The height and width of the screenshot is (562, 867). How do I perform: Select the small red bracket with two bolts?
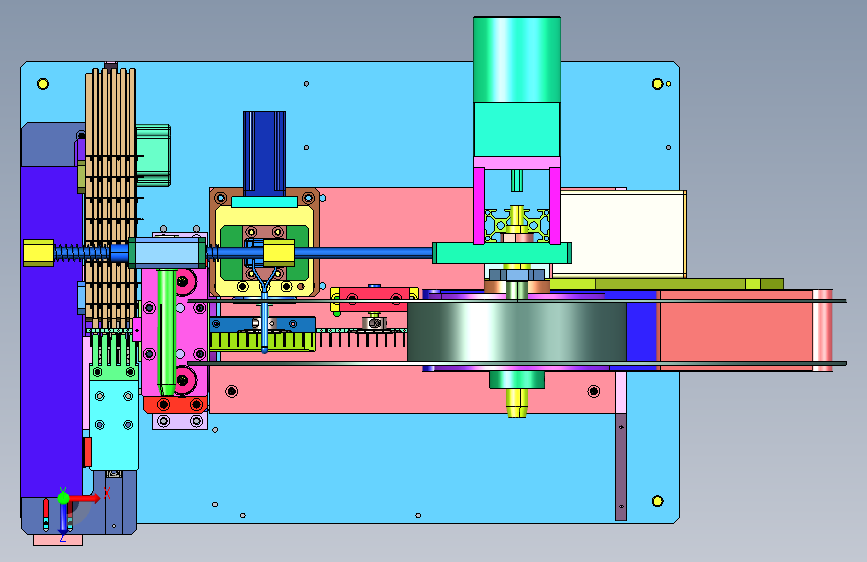coord(374,299)
